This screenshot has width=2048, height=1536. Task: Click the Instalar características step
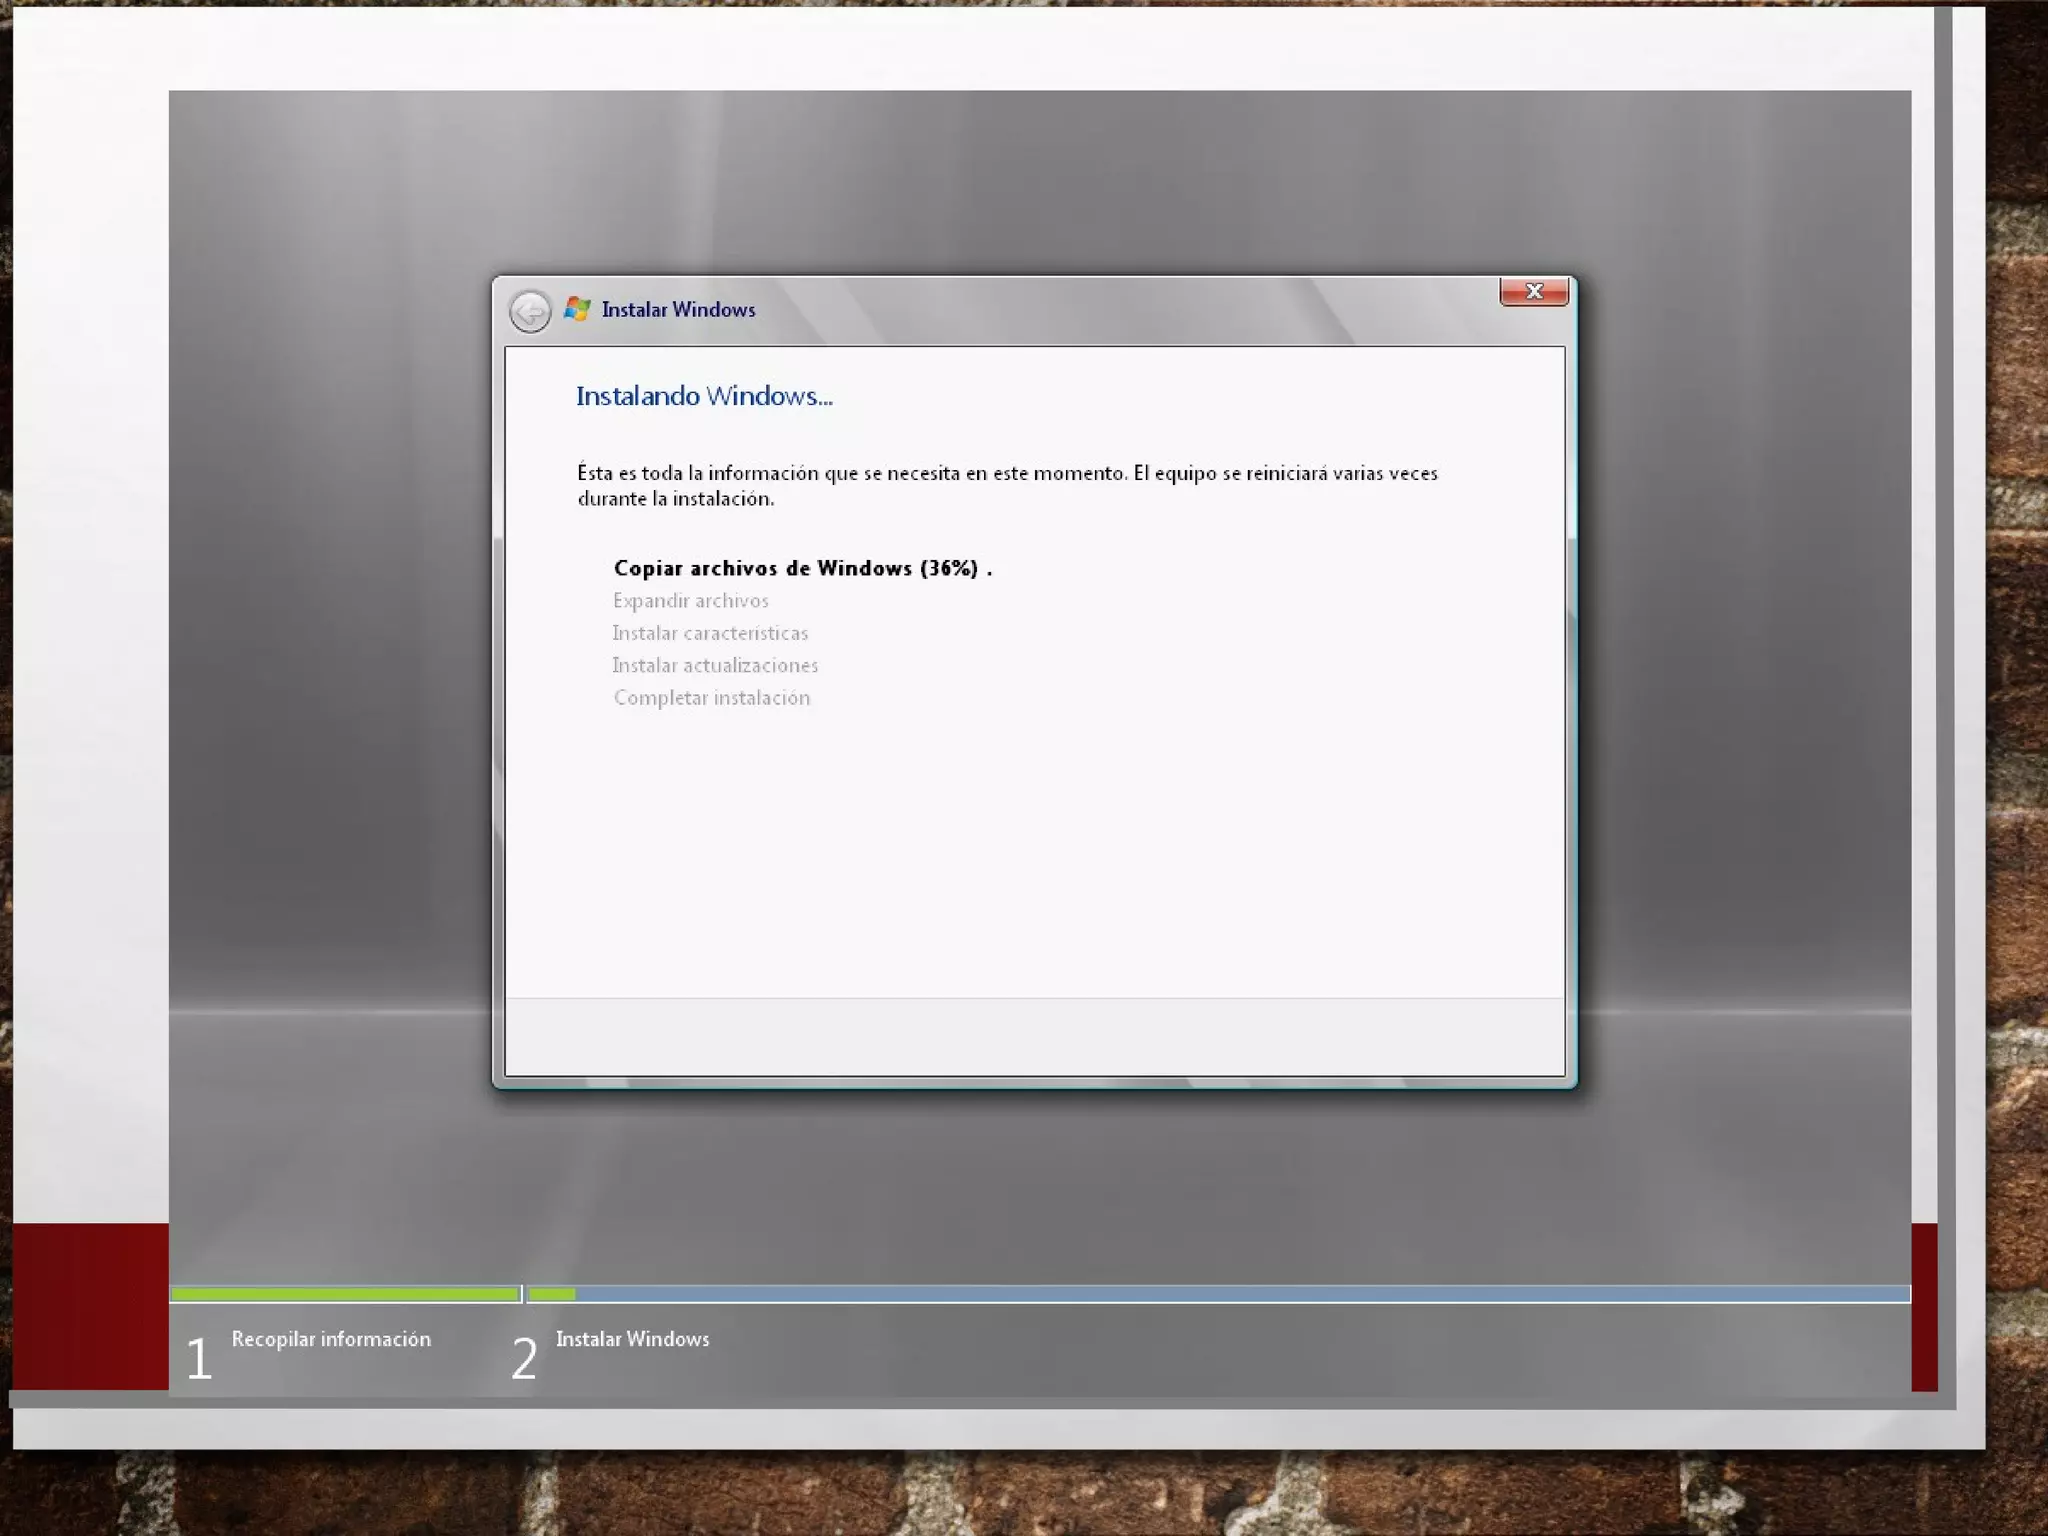710,633
